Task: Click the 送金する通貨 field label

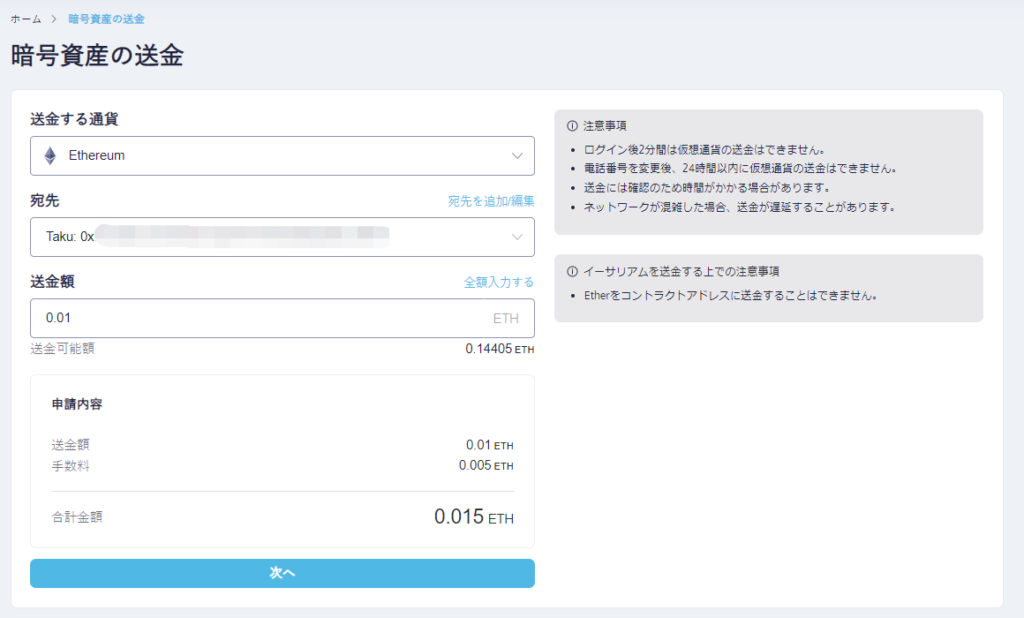Action: click(x=74, y=120)
